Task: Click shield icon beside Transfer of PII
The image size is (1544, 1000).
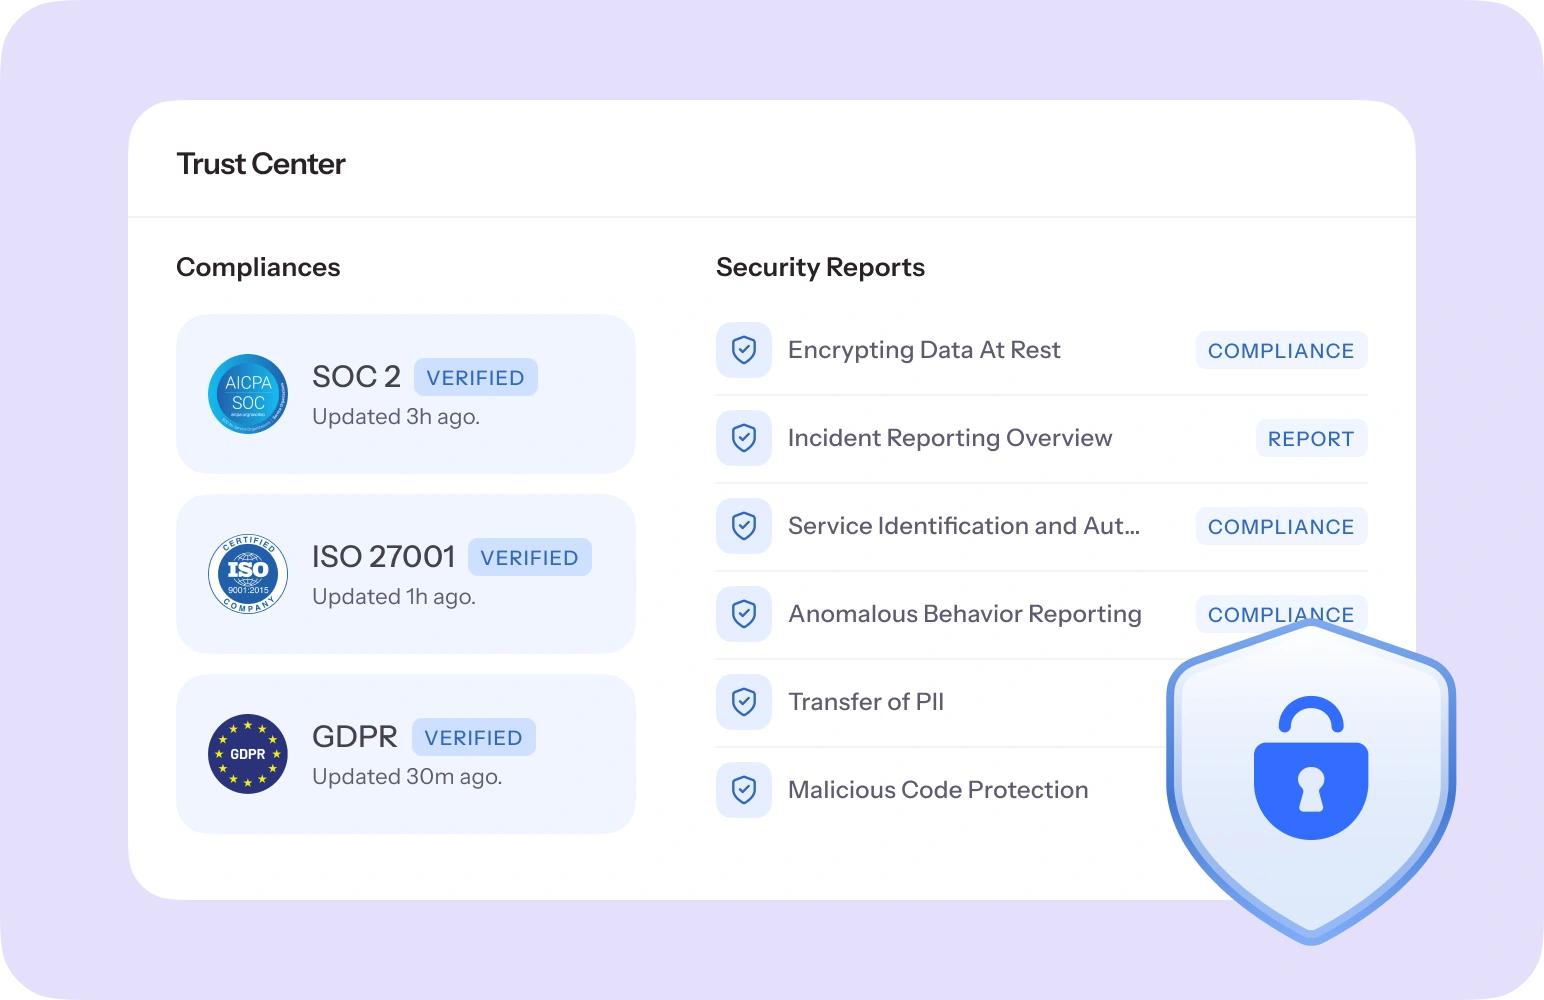Action: pyautogui.click(x=744, y=702)
